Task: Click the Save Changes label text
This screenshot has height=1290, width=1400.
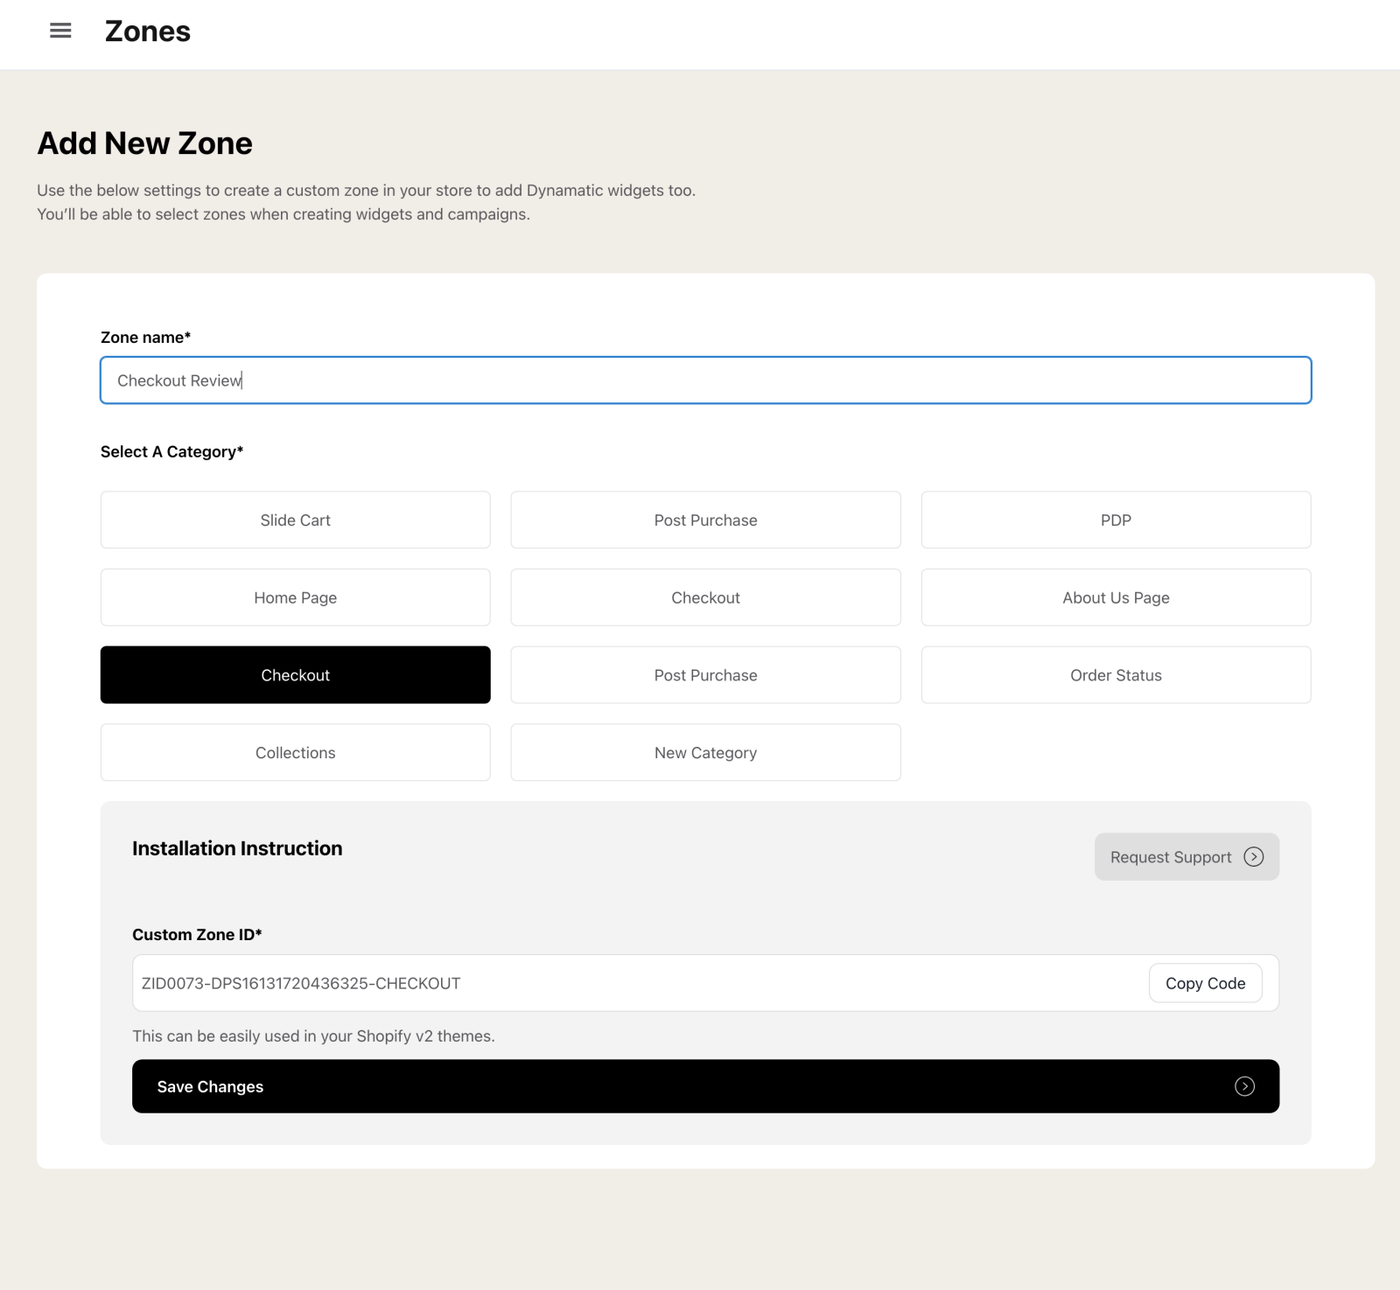Action: [210, 1087]
